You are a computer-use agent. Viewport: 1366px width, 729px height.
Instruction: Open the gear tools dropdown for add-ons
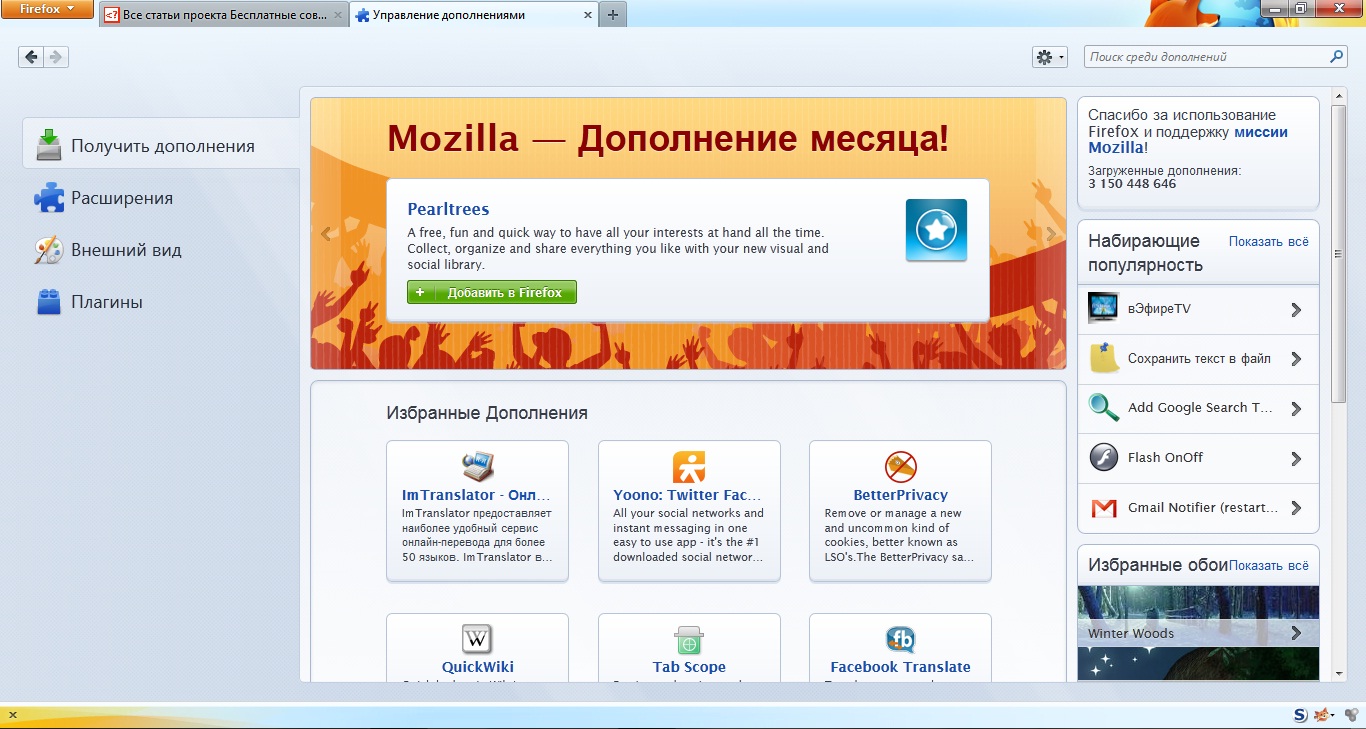point(1050,57)
